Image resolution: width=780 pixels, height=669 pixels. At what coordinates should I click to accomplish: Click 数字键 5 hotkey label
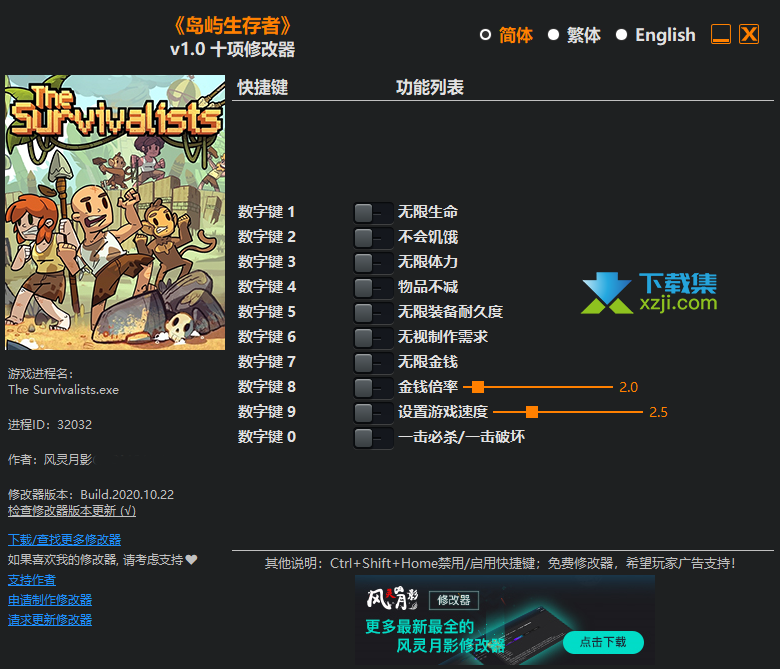(x=266, y=312)
